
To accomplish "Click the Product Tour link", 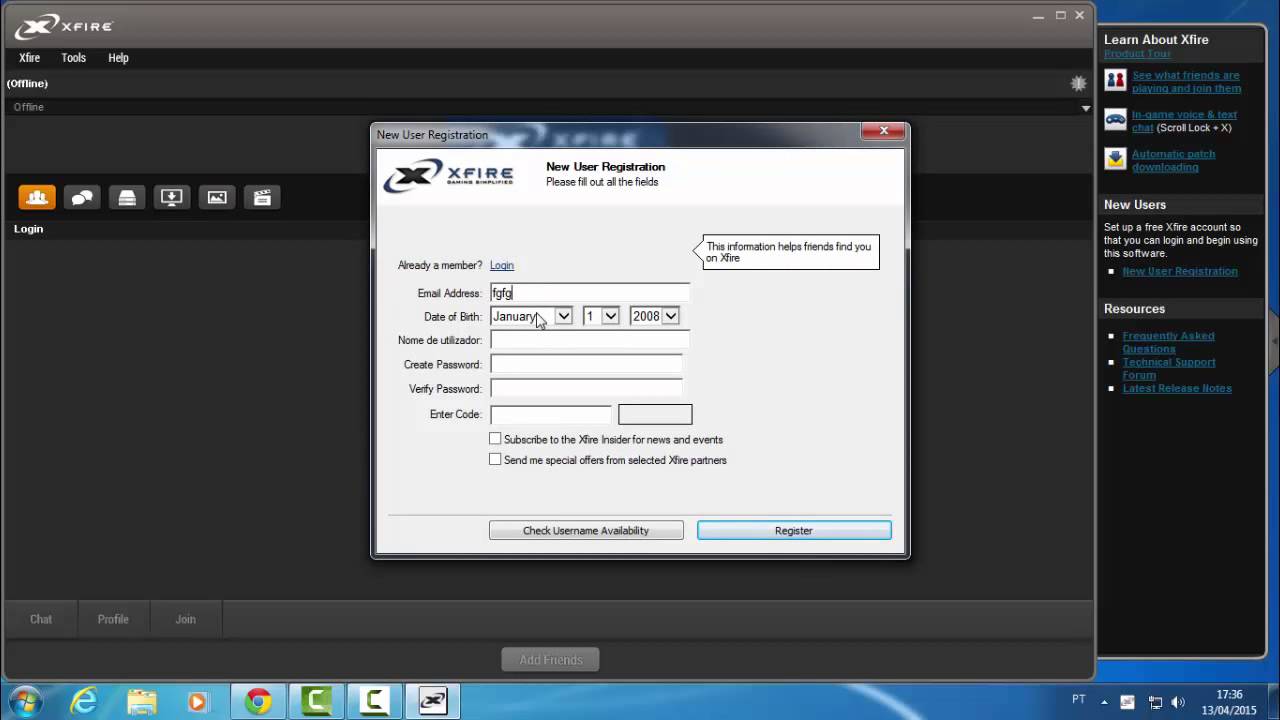I will click(x=1137, y=54).
